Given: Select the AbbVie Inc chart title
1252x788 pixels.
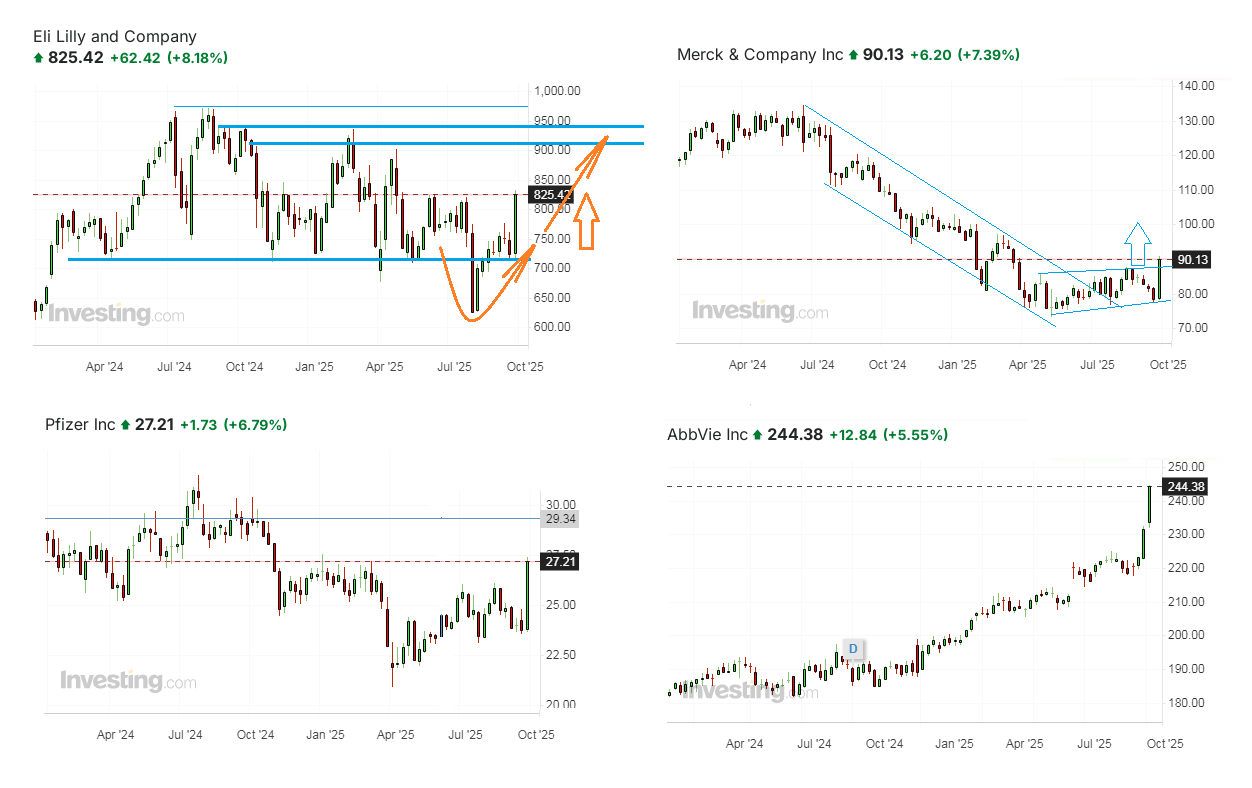Looking at the screenshot, I should pyautogui.click(x=707, y=435).
